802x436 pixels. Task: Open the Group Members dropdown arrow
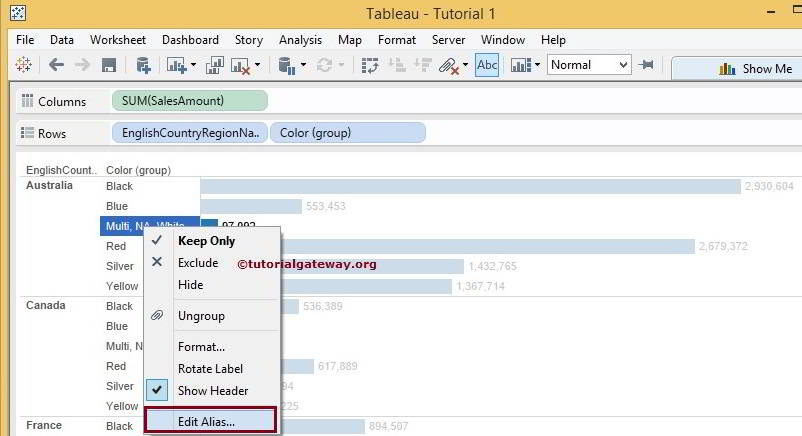465,65
